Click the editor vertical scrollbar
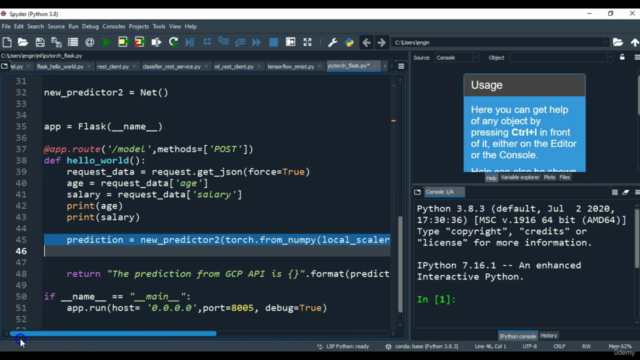 [400, 264]
